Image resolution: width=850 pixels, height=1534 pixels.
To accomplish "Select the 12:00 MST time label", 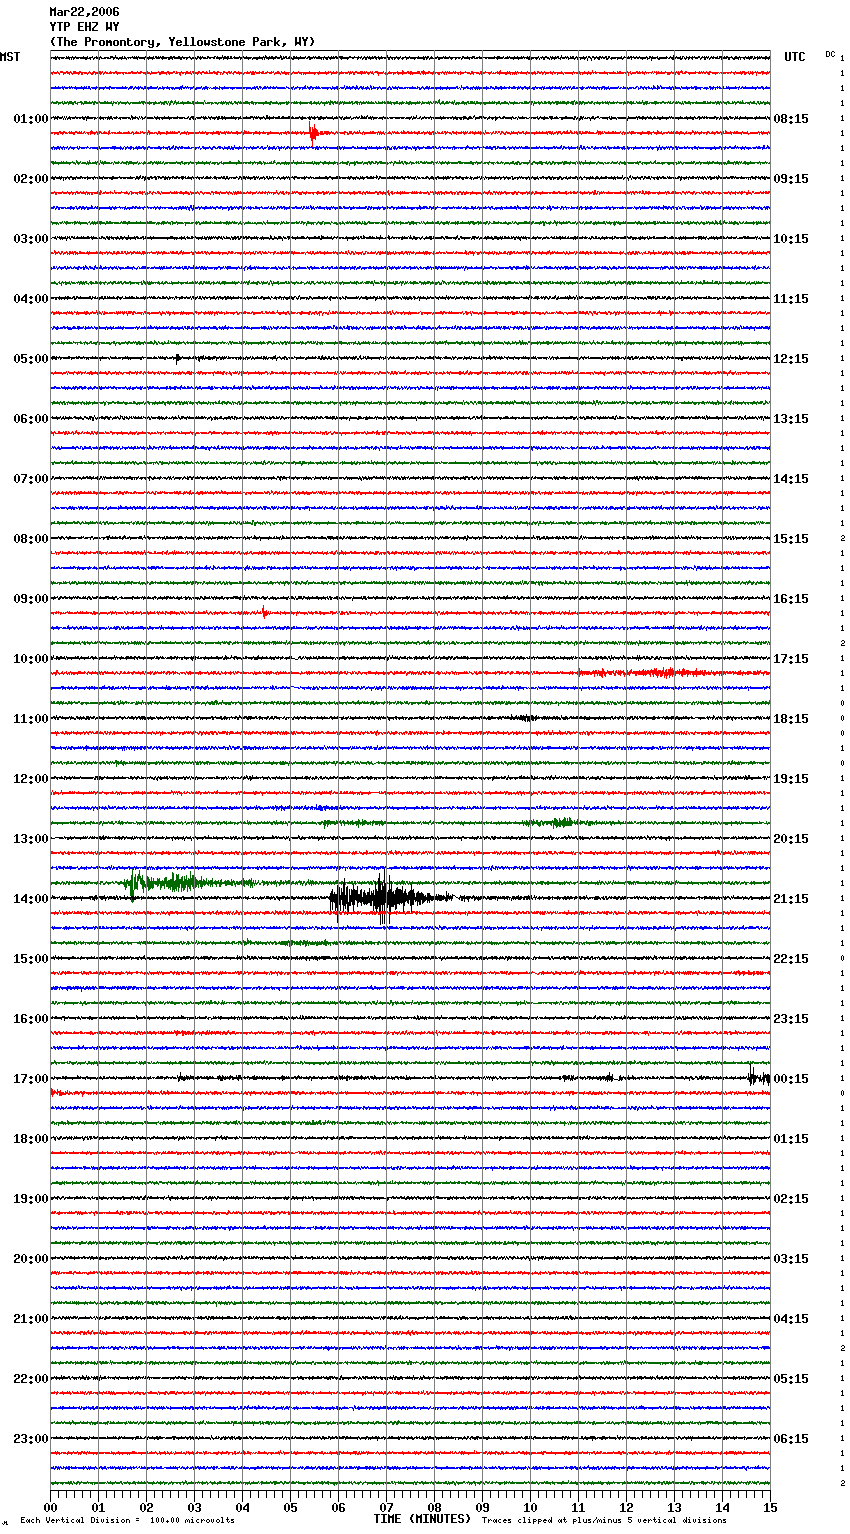I will click(31, 779).
